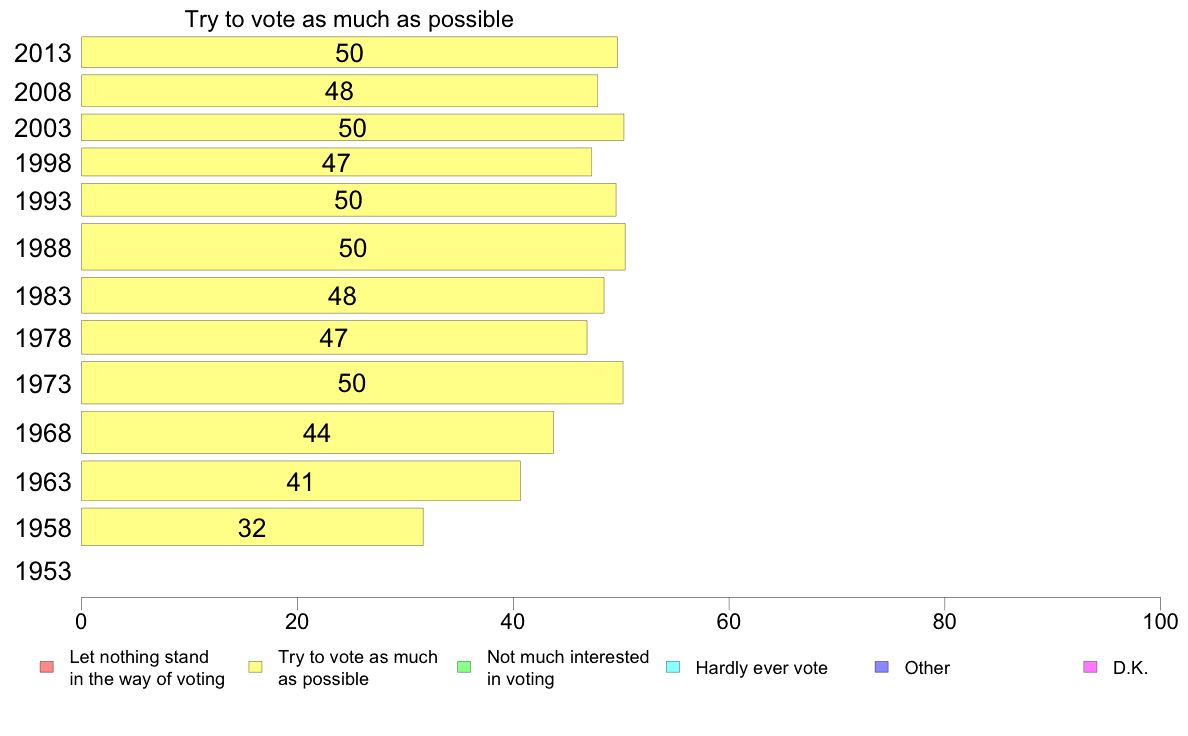The width and height of the screenshot is (1188, 736).
Task: Select the 2013 bar showing 50
Action: tap(349, 52)
